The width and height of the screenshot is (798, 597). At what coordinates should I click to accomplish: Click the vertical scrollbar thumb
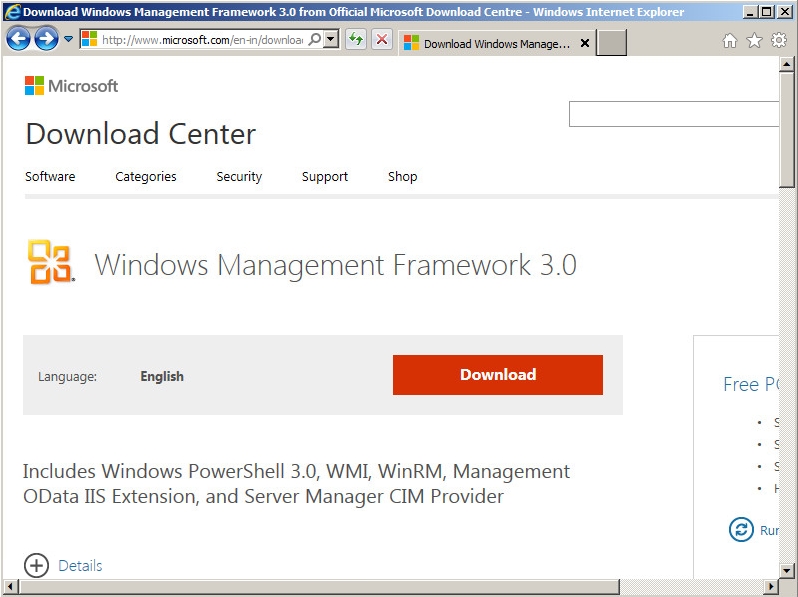click(x=786, y=130)
